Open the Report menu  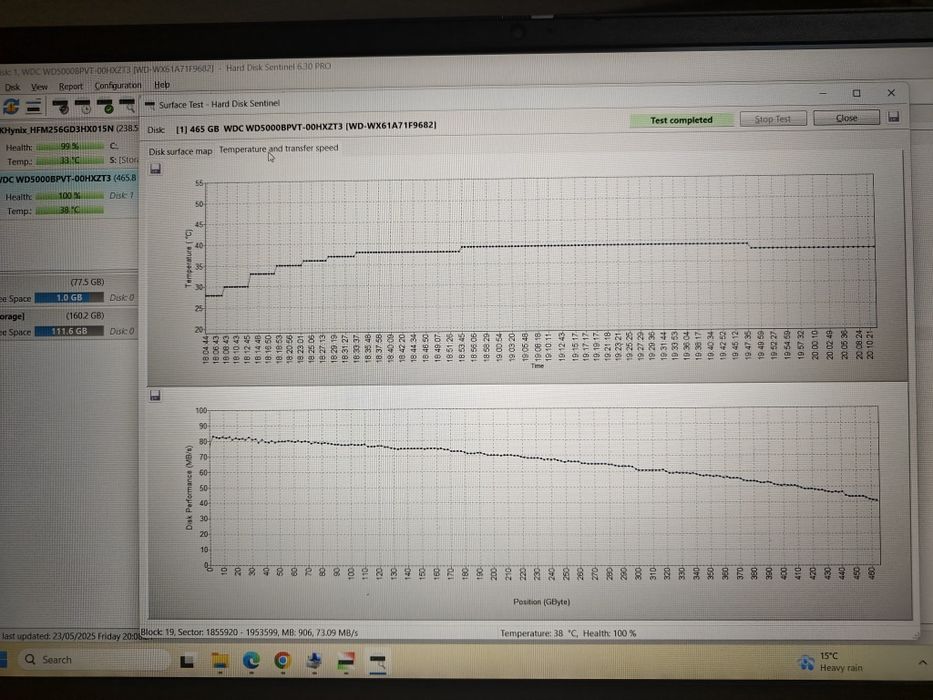click(x=71, y=86)
